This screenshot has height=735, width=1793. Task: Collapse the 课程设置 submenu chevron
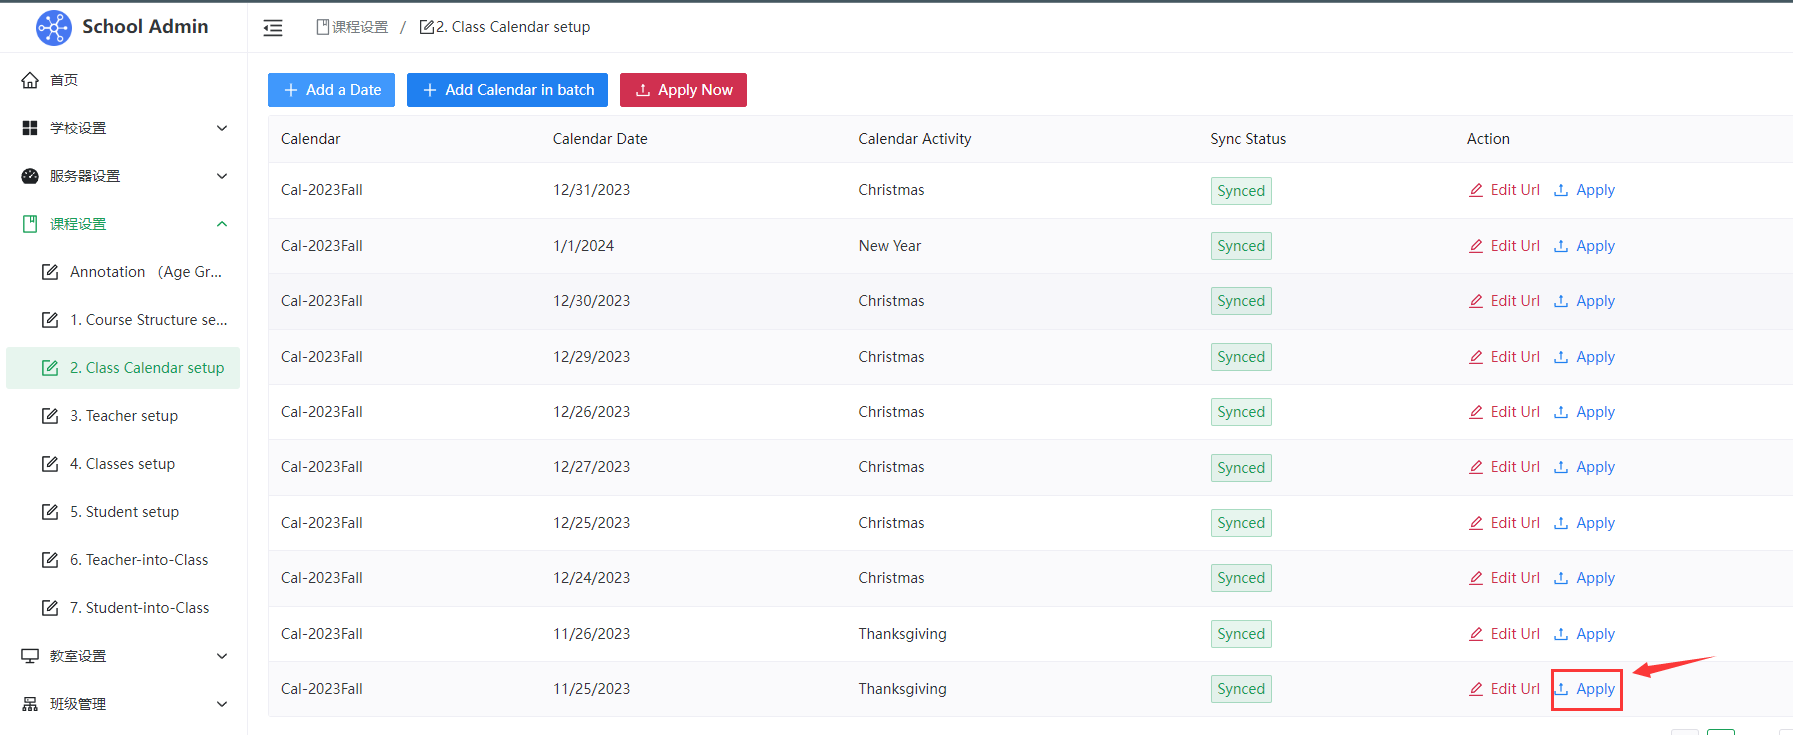[x=222, y=224]
